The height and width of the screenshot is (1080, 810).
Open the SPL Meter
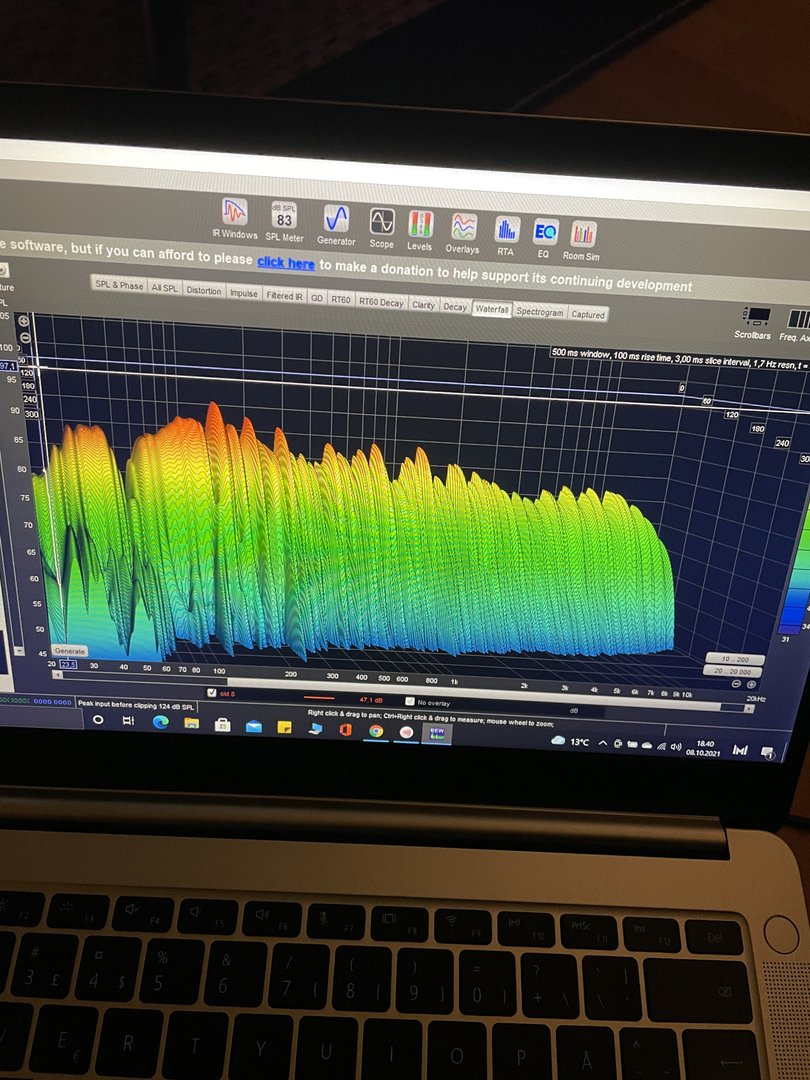pos(284,222)
